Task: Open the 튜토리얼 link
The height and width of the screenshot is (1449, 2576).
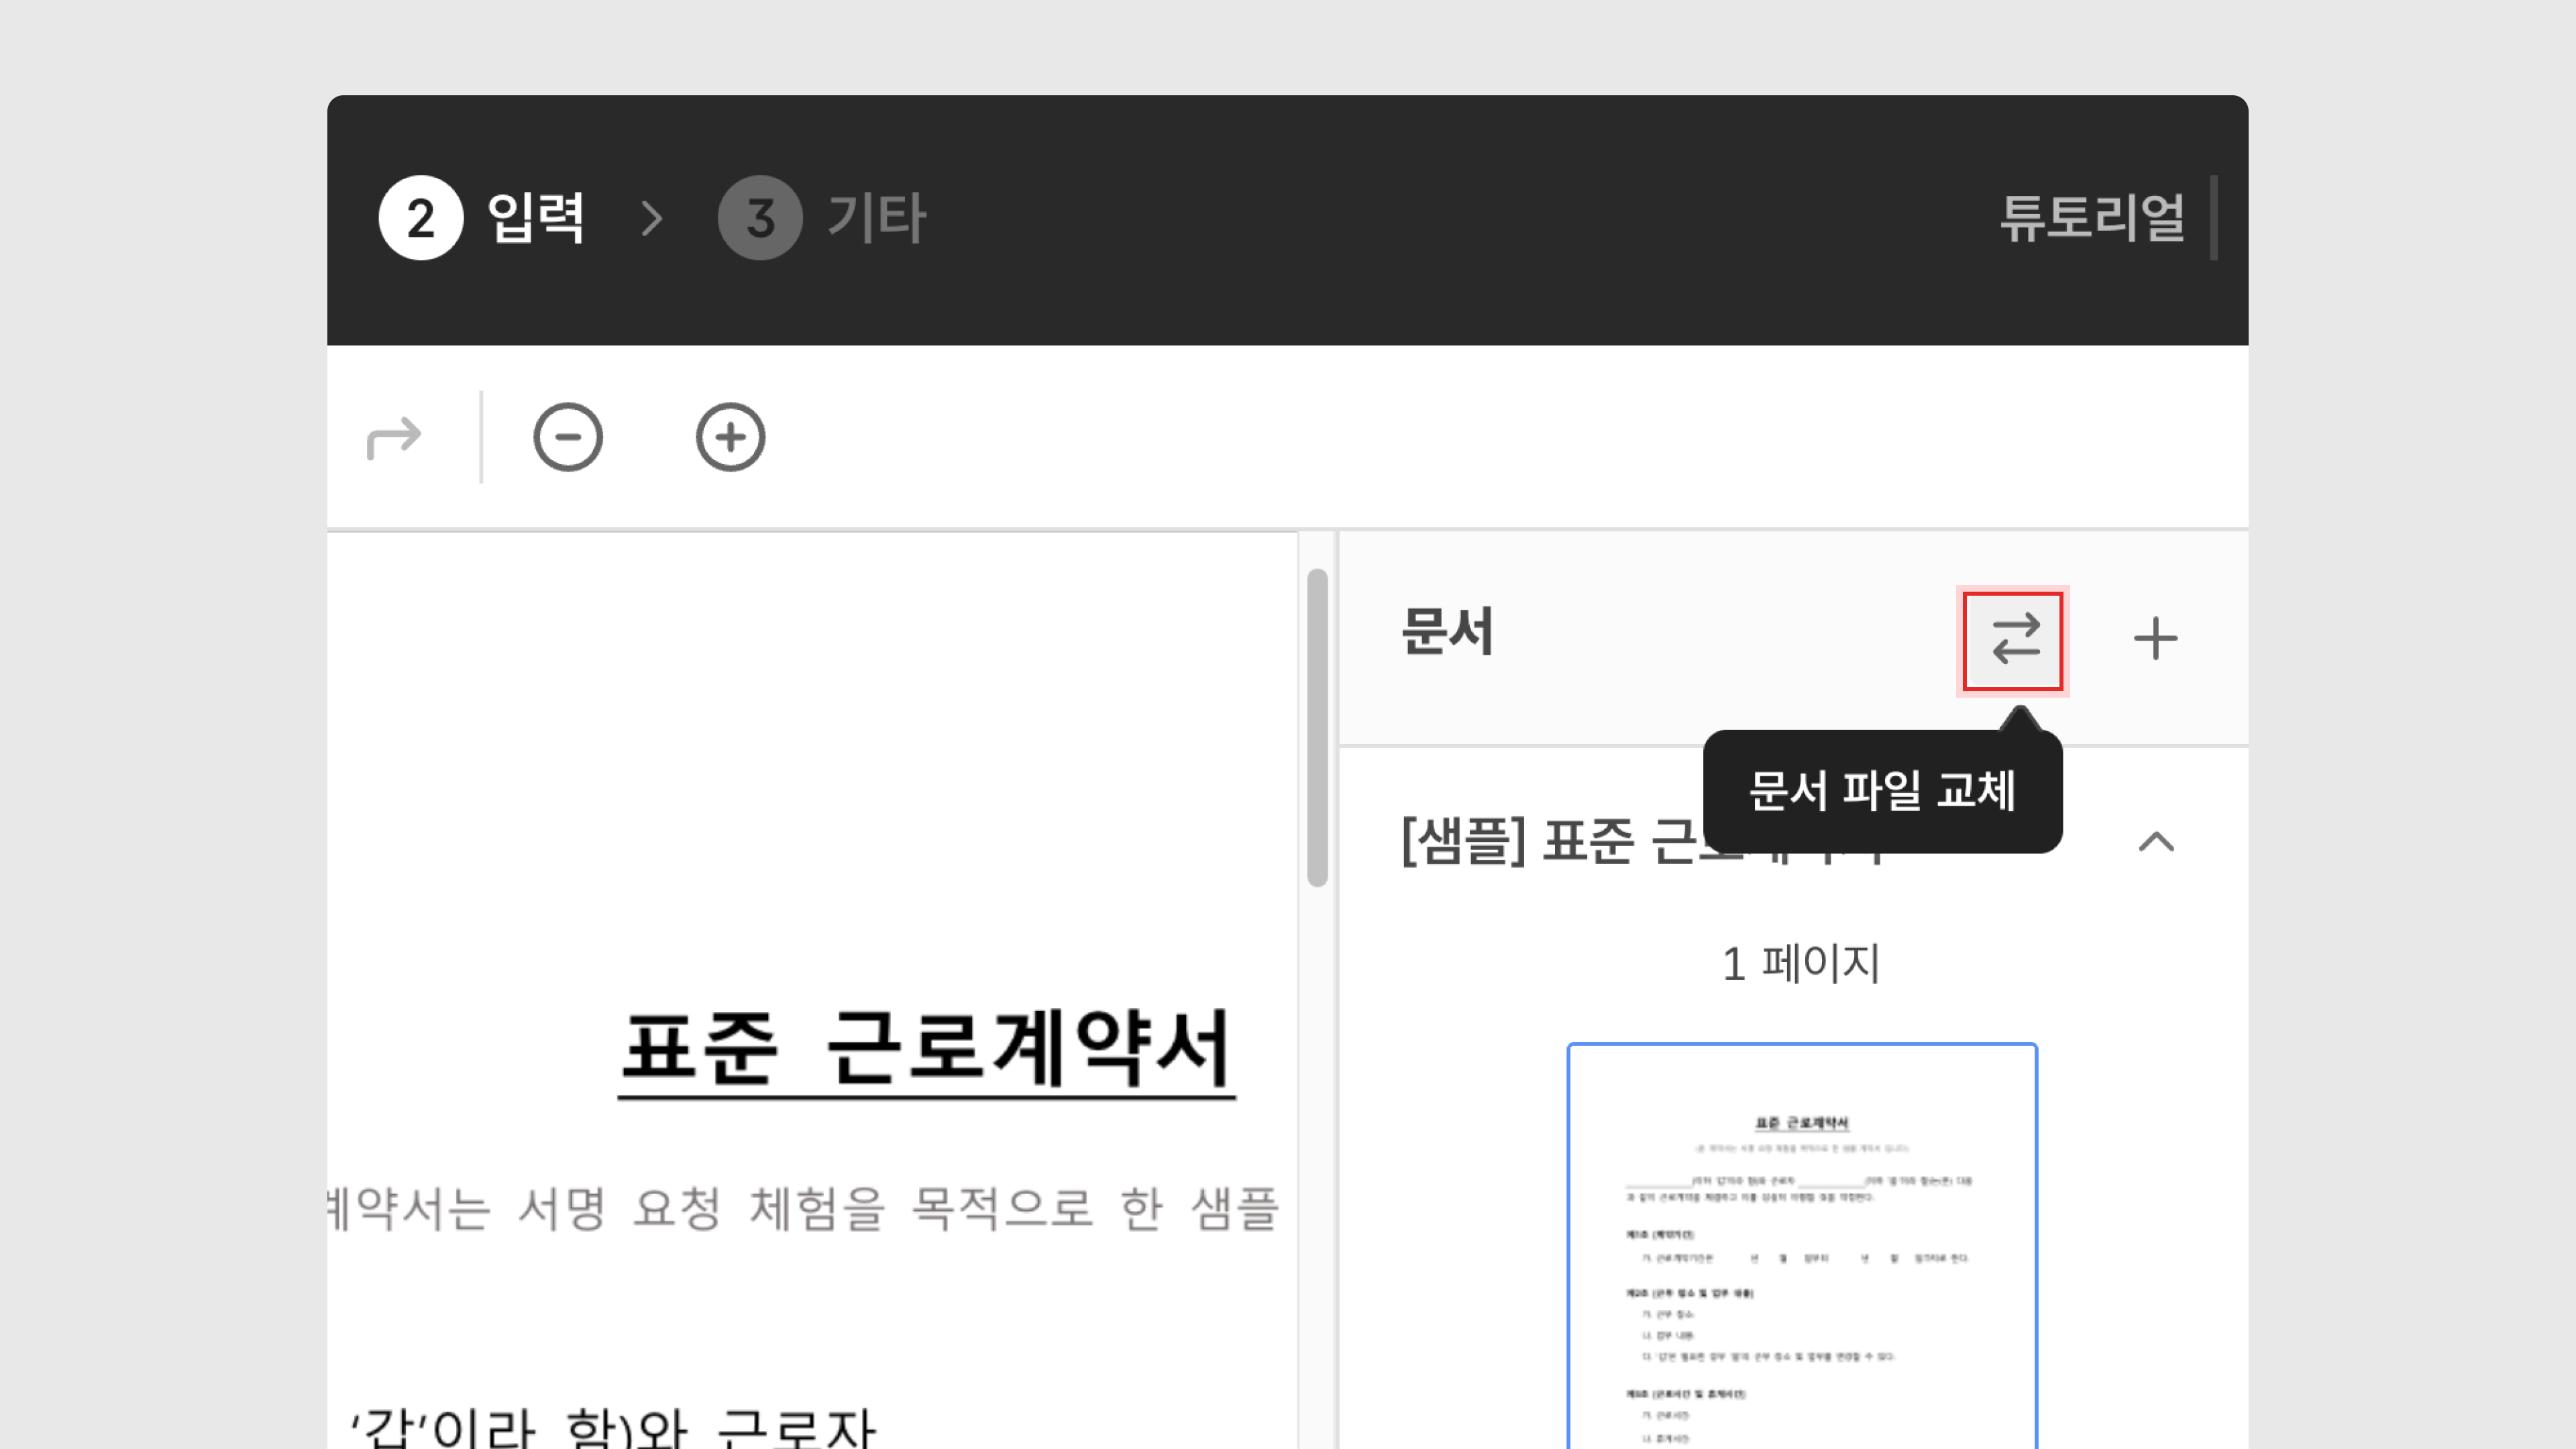Action: (2091, 218)
